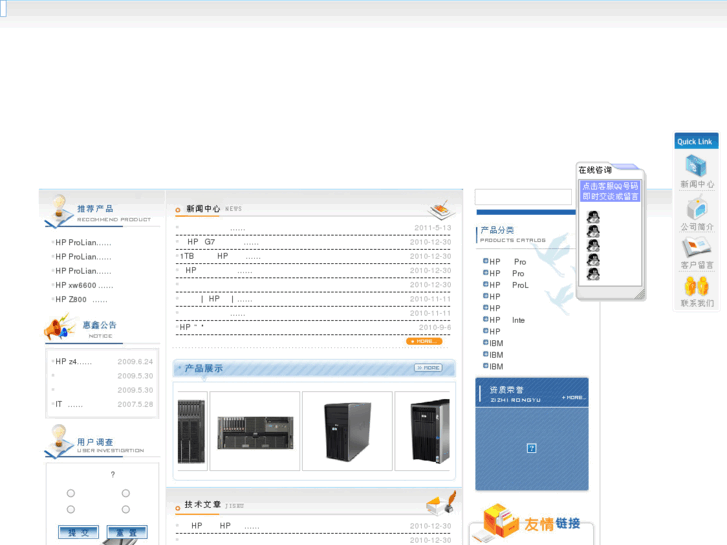Screen dimensions: 727x545
Task: Click the 产品展示 section heading
Action: [204, 368]
